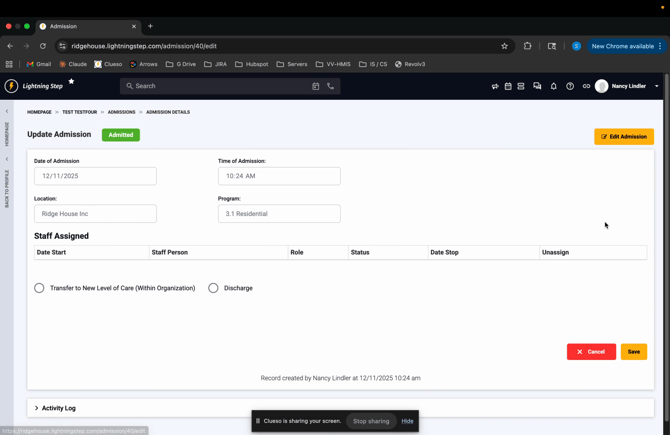Select Transfer to New Level of Care option
This screenshot has height=435, width=670.
(x=39, y=288)
